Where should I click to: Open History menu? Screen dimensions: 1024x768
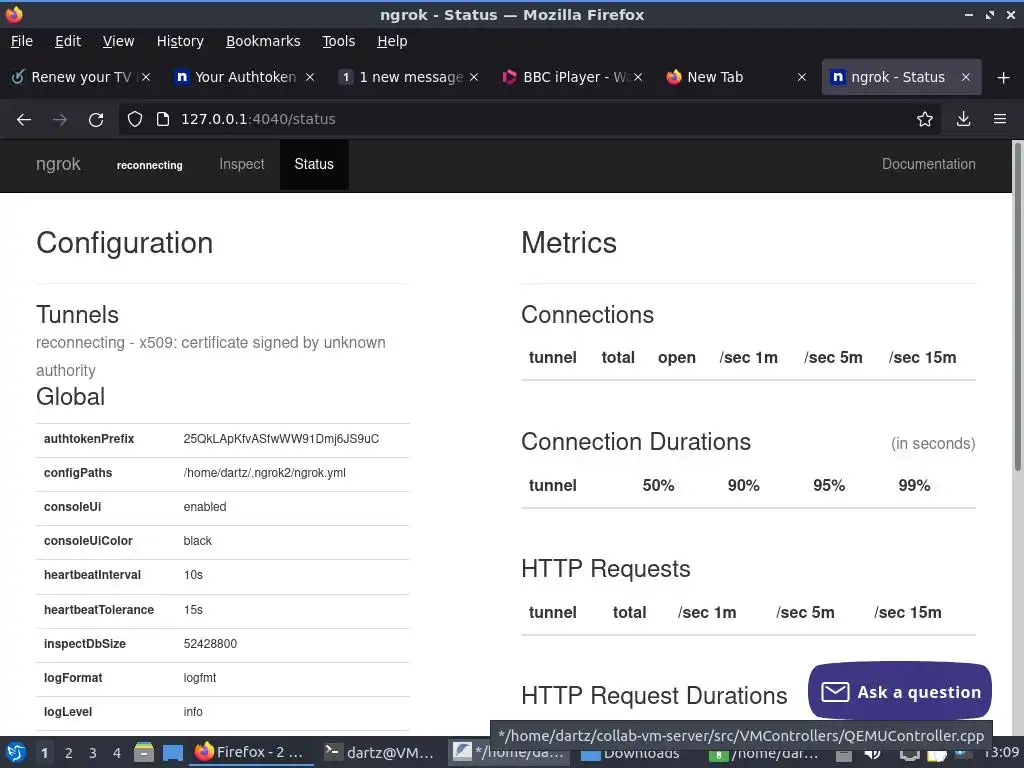pyautogui.click(x=180, y=41)
